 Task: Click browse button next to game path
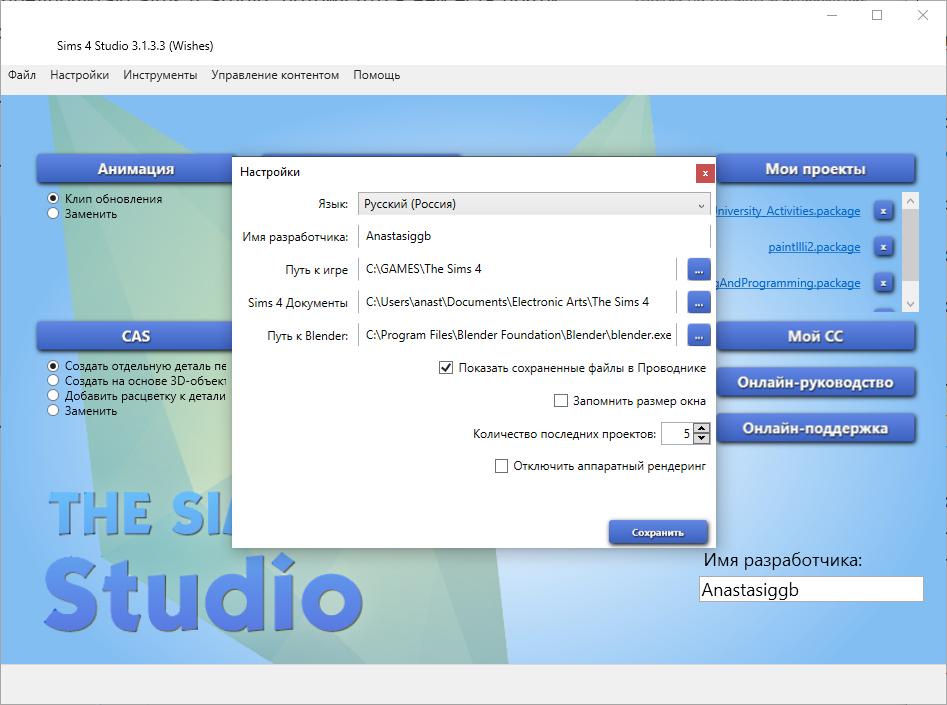(698, 269)
